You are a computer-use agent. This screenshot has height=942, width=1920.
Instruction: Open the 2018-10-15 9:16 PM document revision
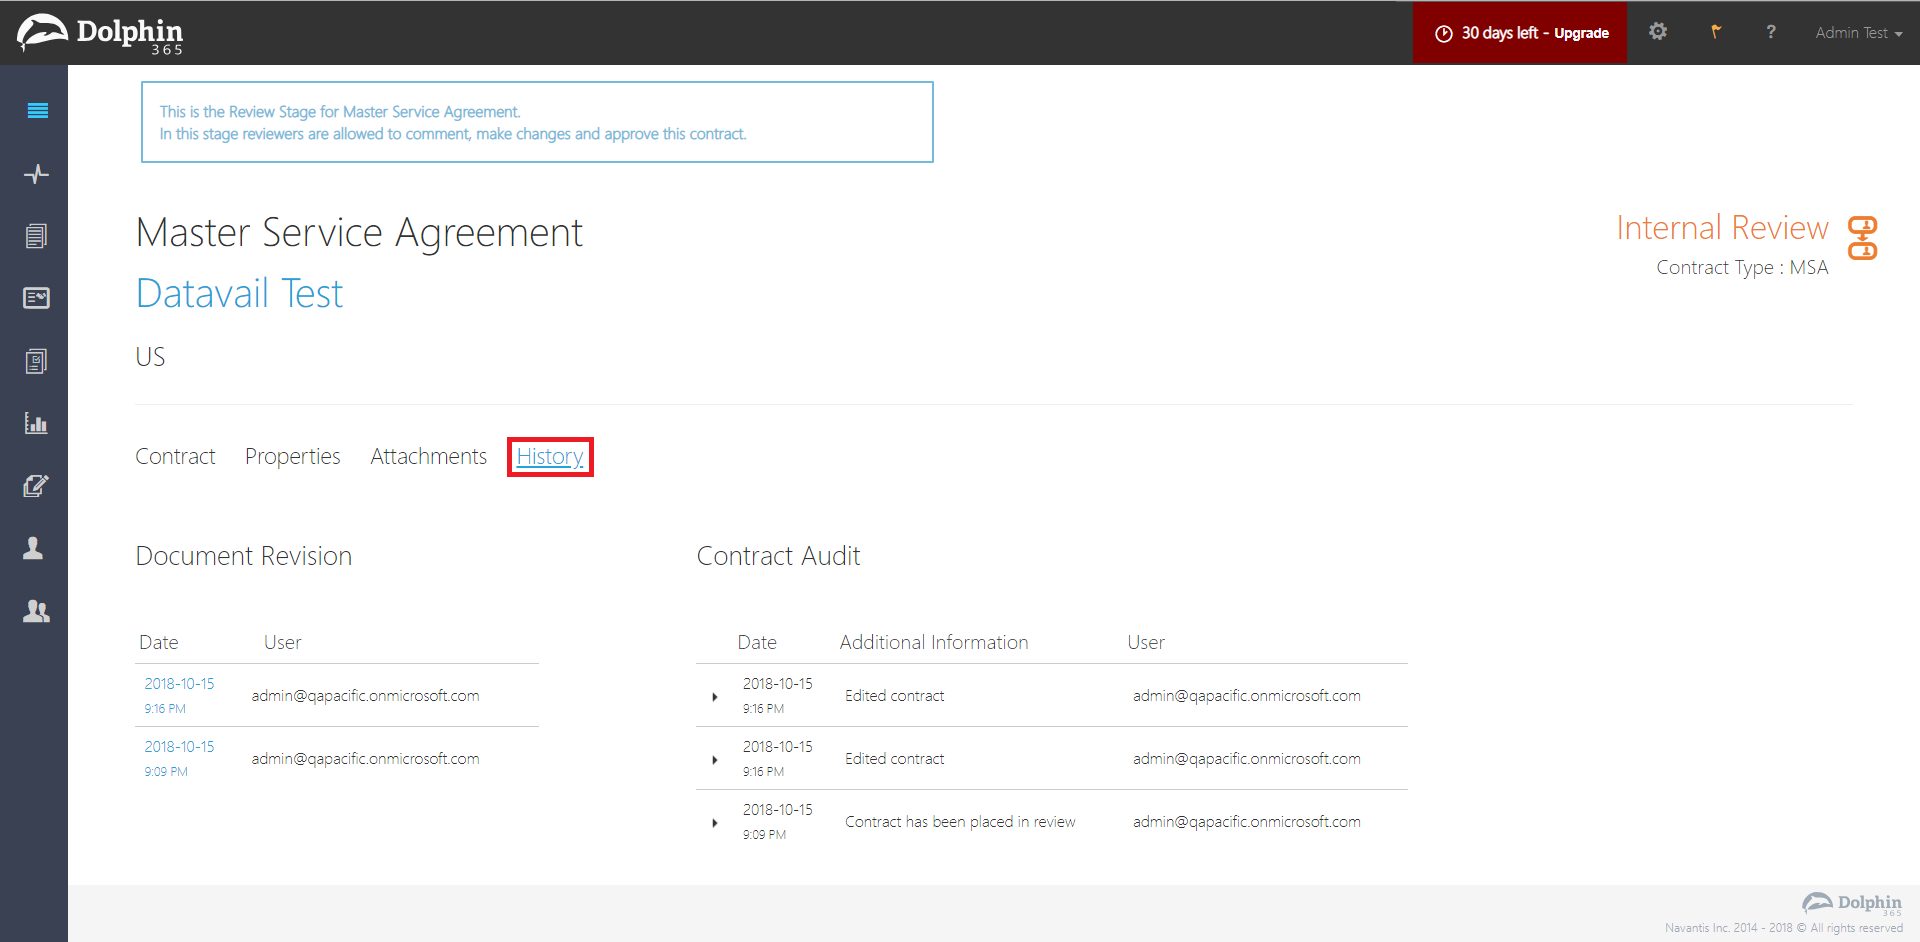tap(179, 695)
